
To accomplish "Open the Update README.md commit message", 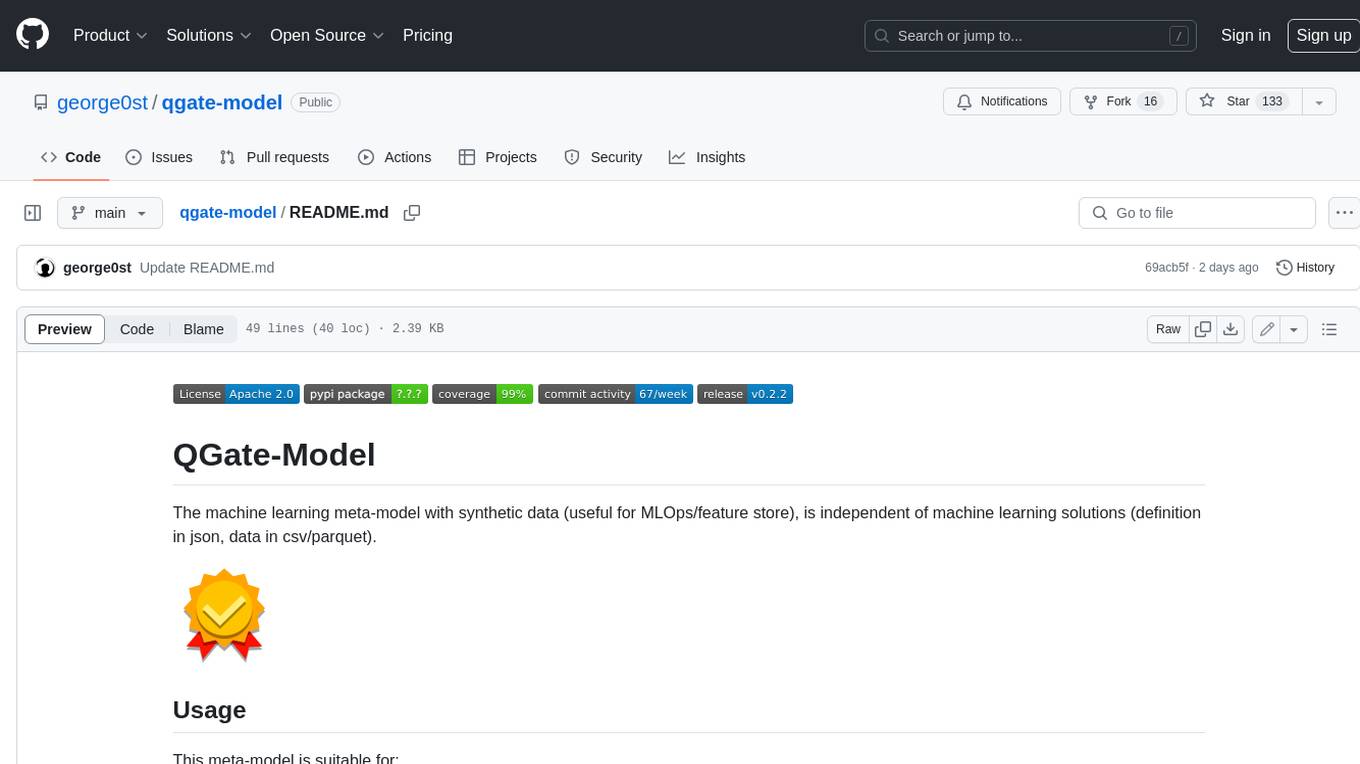I will [x=207, y=268].
